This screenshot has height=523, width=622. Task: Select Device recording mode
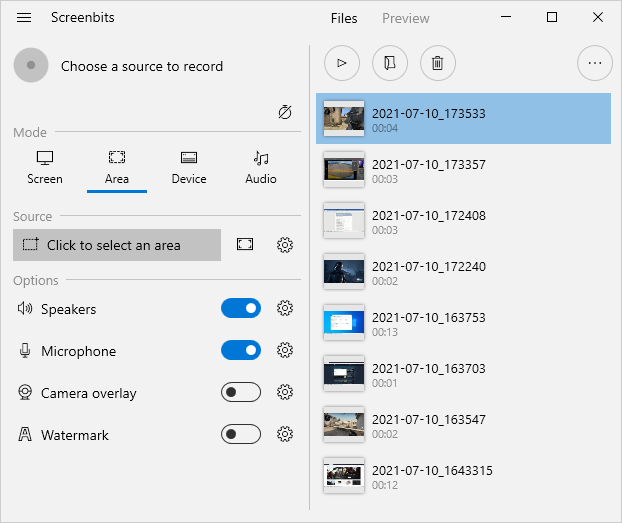[x=189, y=168]
